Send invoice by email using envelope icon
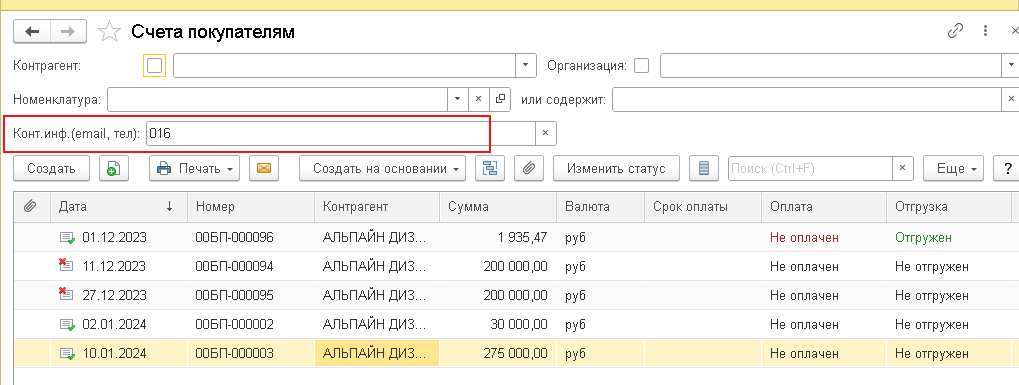 pyautogui.click(x=263, y=168)
